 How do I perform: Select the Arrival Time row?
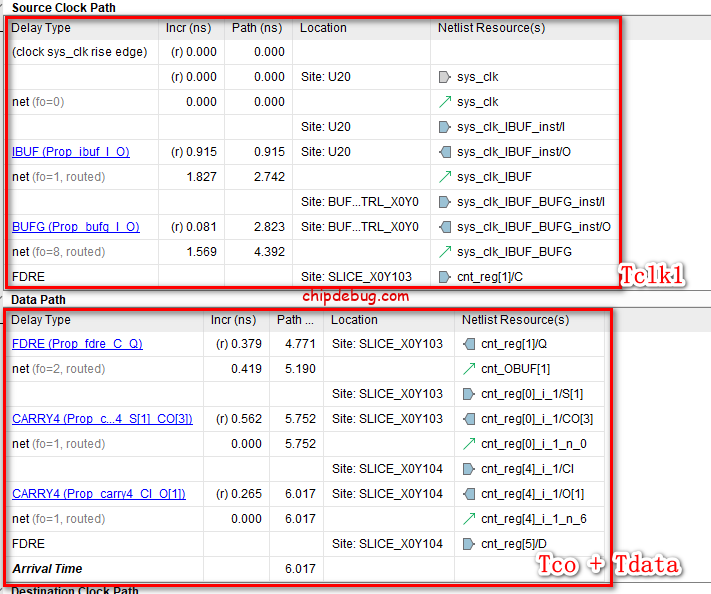48,569
